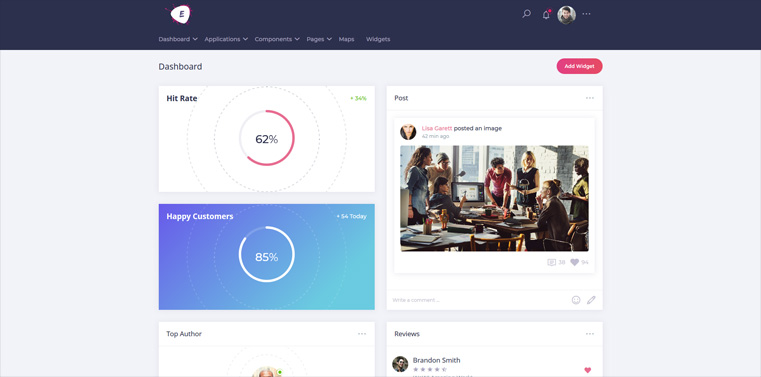
Task: Click the Add Widget button
Action: (579, 66)
